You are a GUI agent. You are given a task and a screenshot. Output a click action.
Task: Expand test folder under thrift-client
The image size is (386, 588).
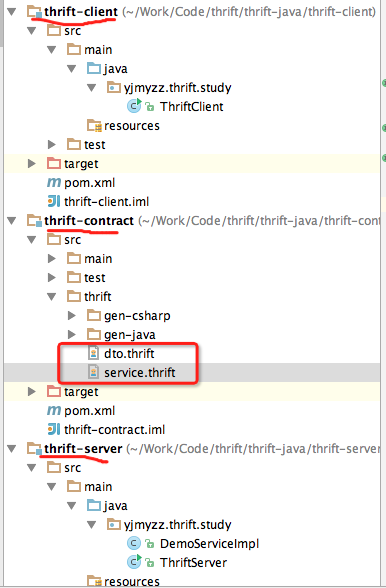pyautogui.click(x=52, y=144)
